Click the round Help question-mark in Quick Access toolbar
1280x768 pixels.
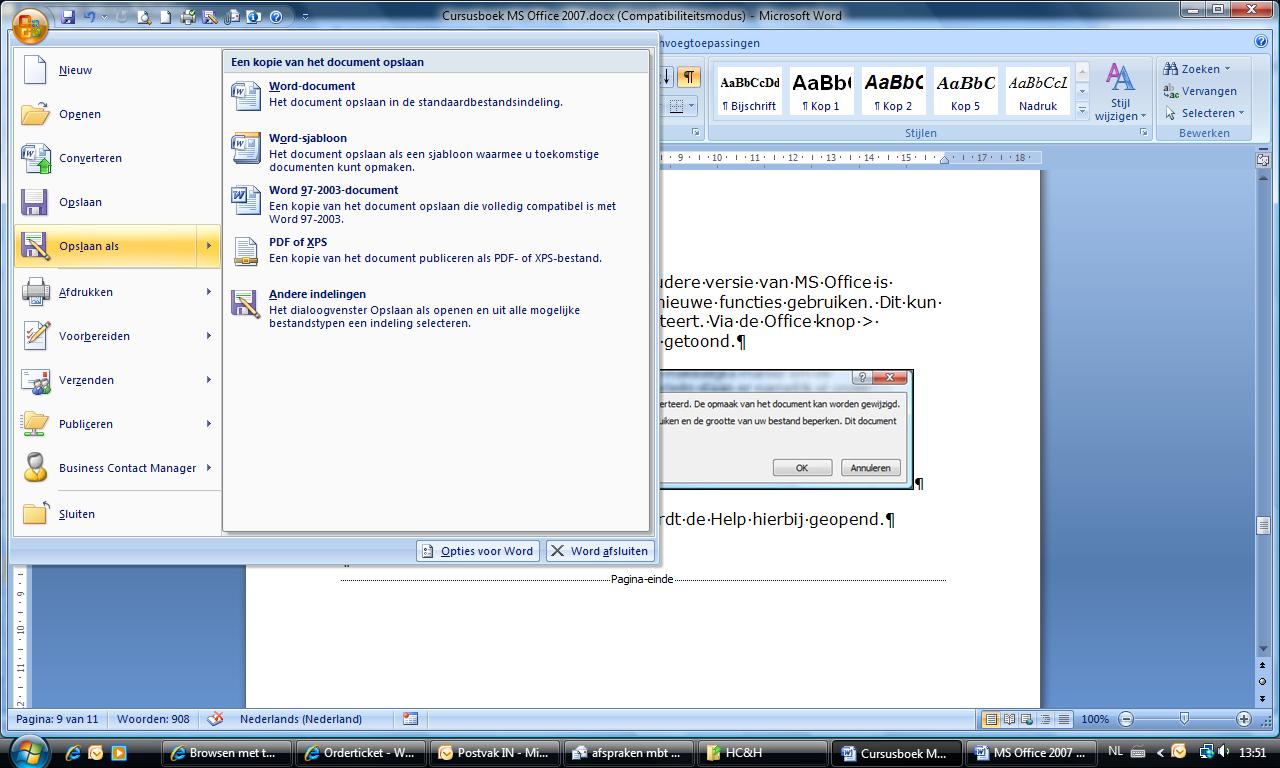(276, 17)
